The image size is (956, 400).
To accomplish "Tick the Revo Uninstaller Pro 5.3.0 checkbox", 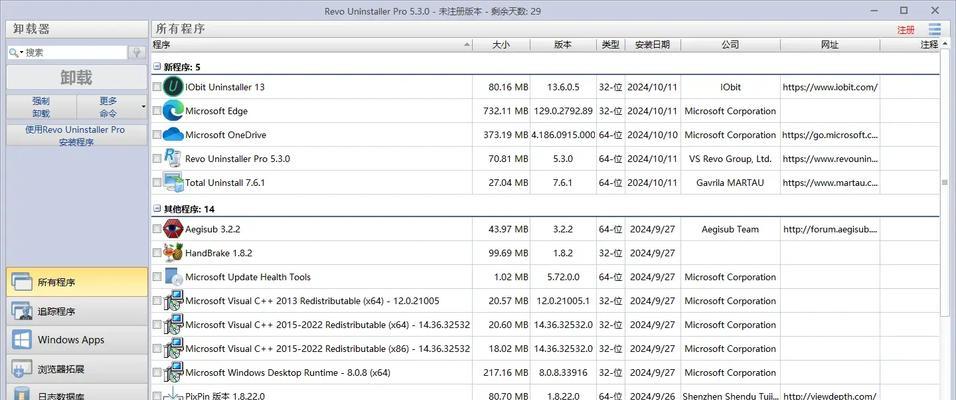I will [157, 159].
